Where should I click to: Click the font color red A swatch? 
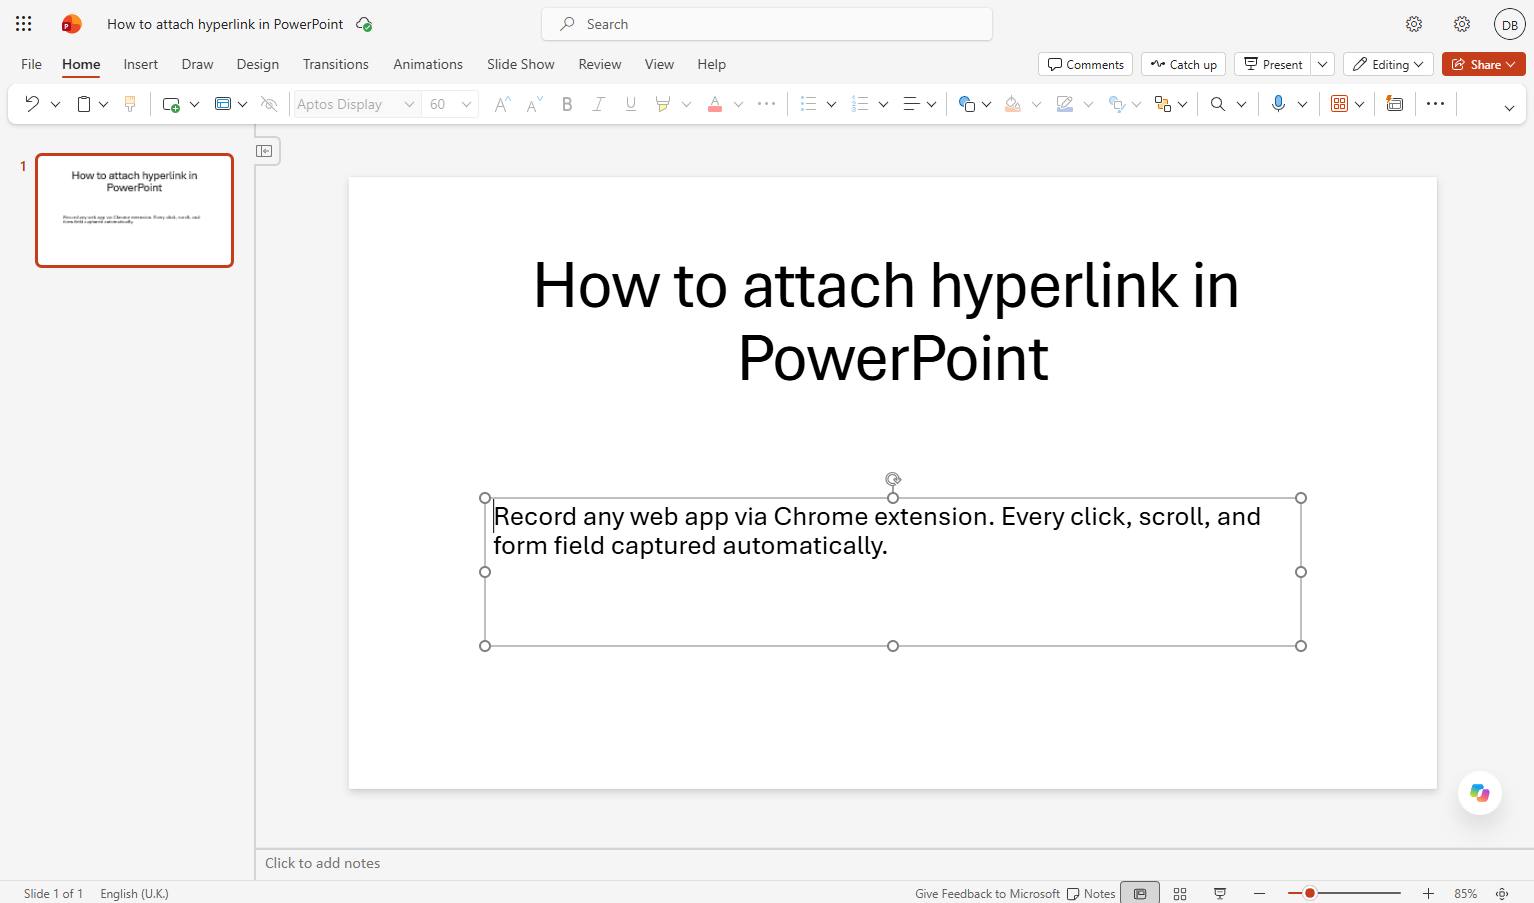click(x=714, y=104)
